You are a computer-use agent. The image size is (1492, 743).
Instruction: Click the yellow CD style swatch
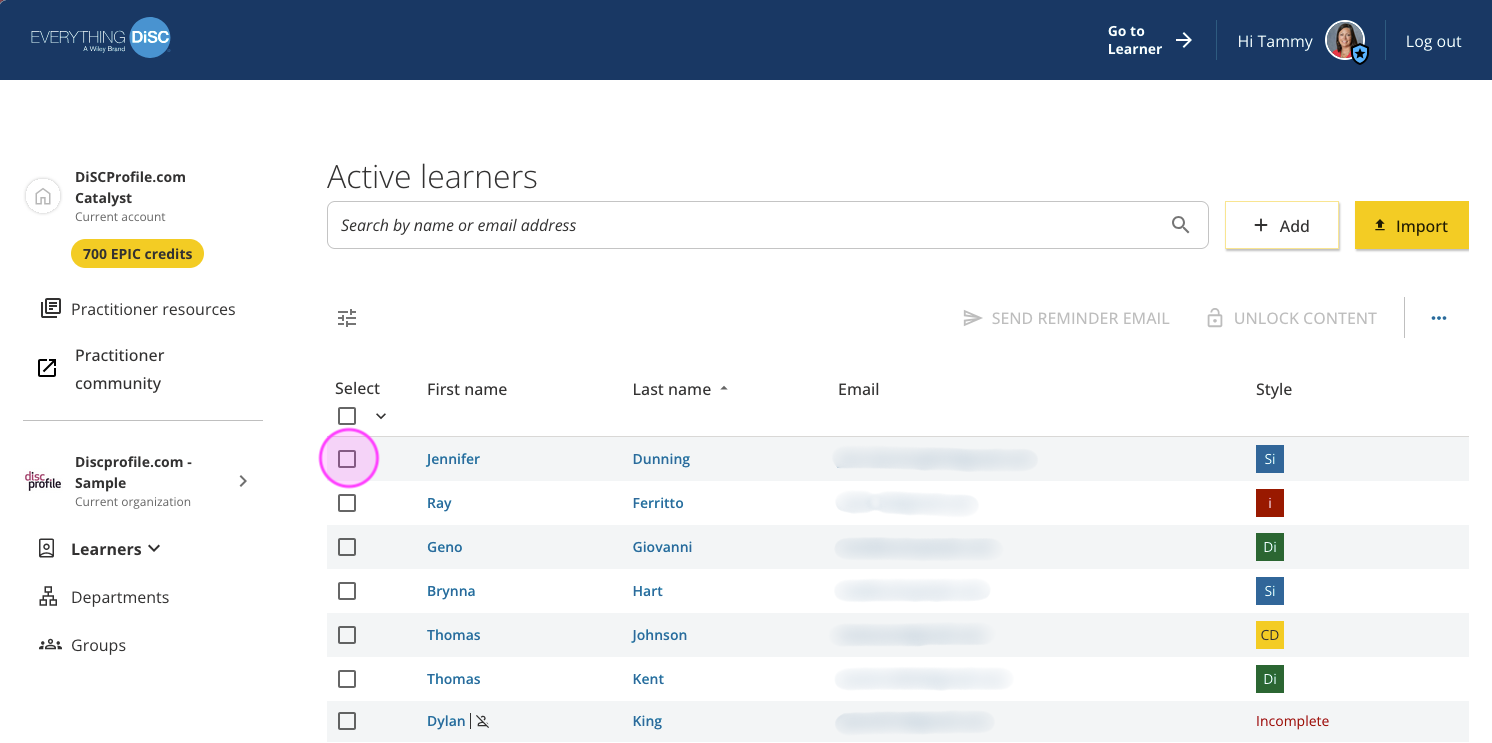click(1270, 635)
